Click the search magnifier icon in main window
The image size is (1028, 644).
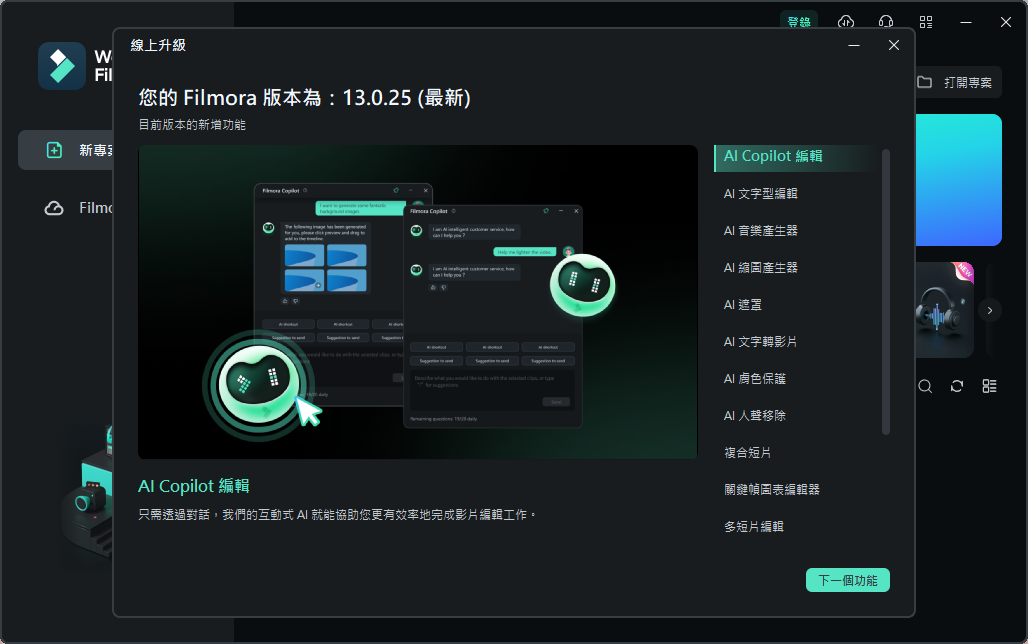coord(925,386)
